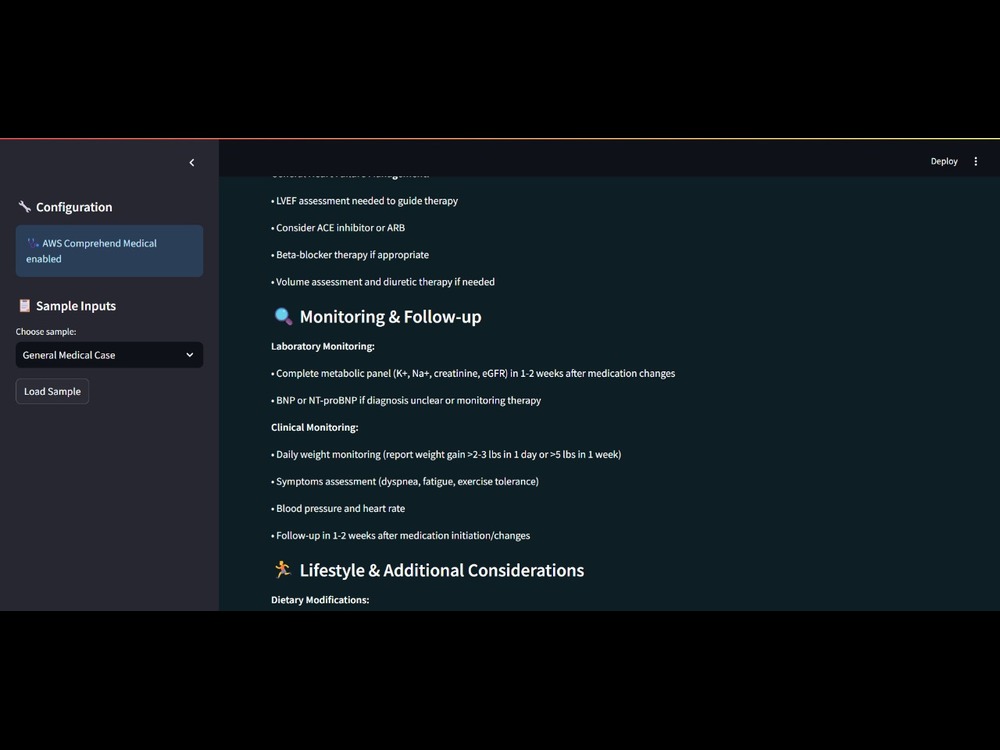Viewport: 1000px width, 750px height.
Task: Click the runner icon by Lifestyle heading
Action: point(283,570)
